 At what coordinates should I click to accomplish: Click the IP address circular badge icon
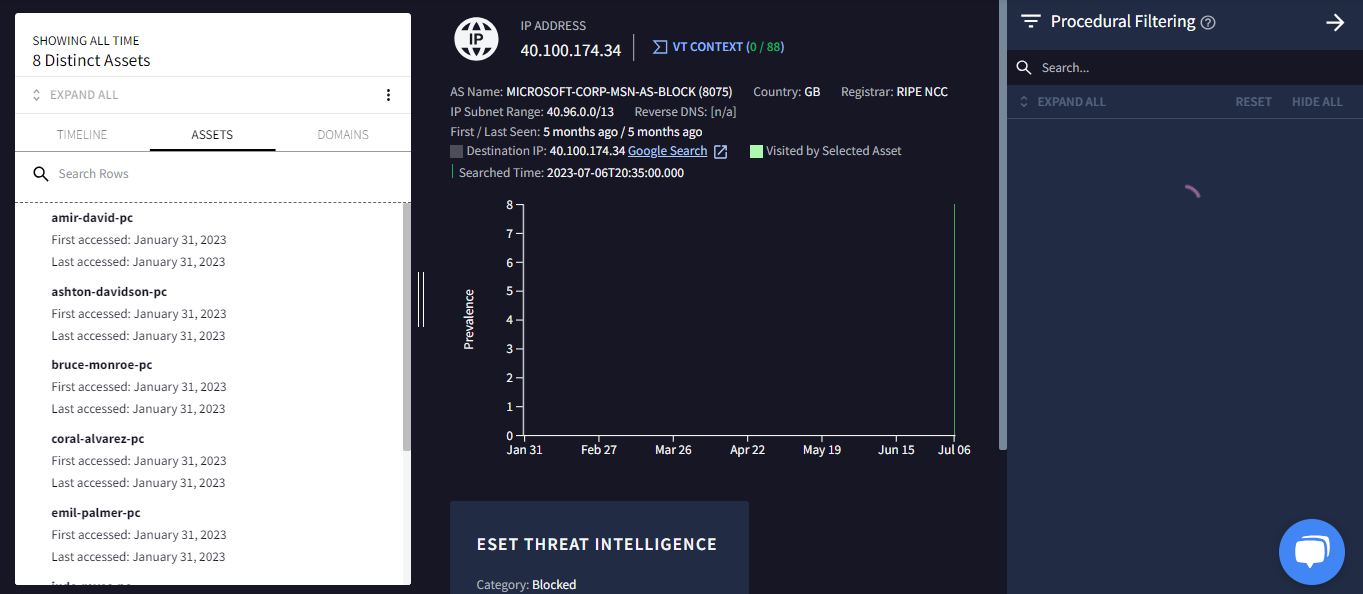click(476, 39)
